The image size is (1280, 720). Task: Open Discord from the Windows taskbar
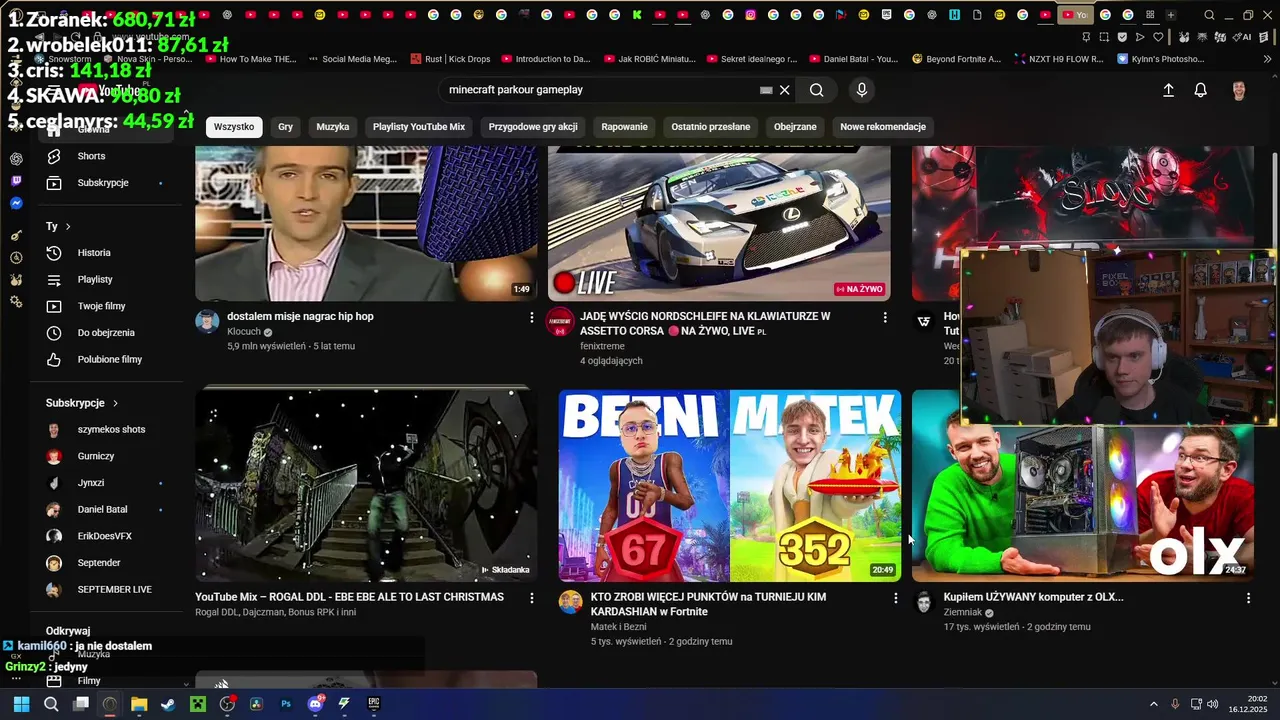tap(315, 704)
